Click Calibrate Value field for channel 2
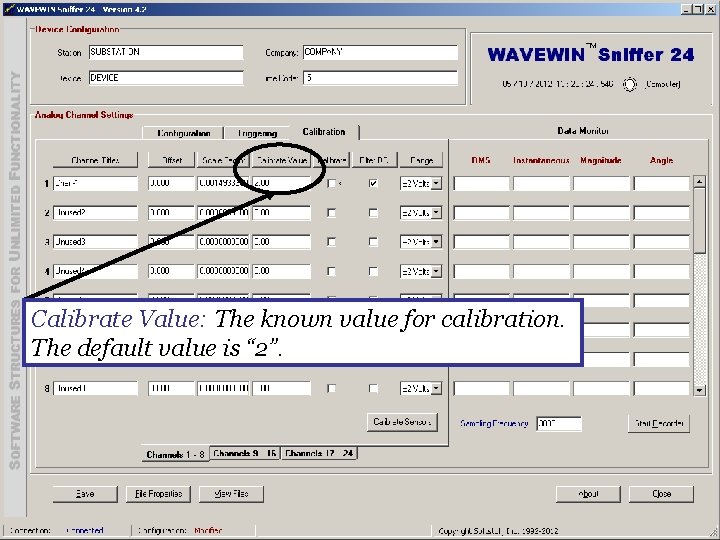 pos(281,213)
